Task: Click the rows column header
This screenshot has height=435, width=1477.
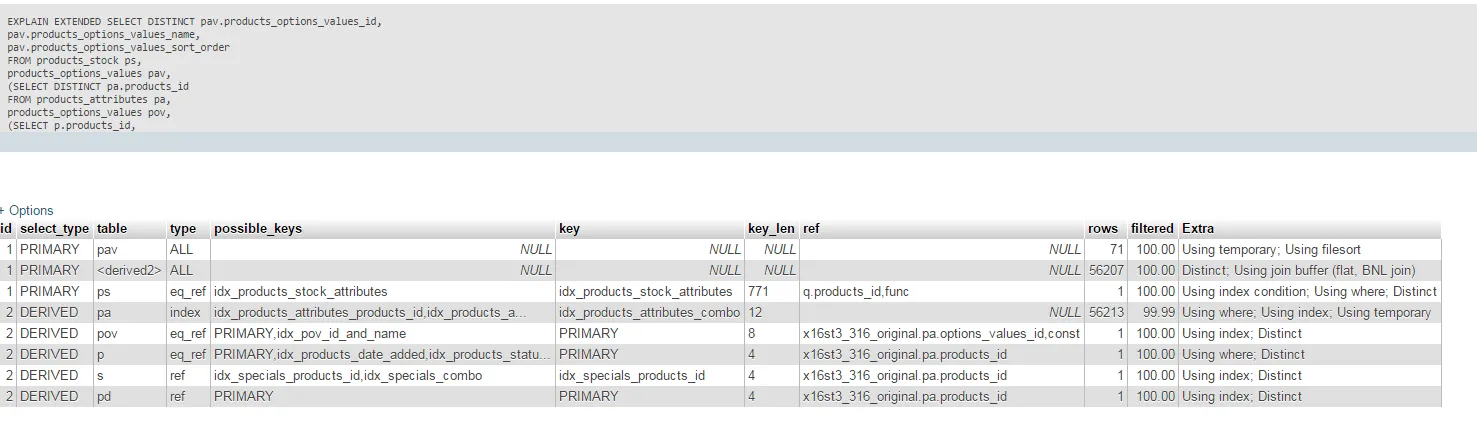Action: [1103, 228]
